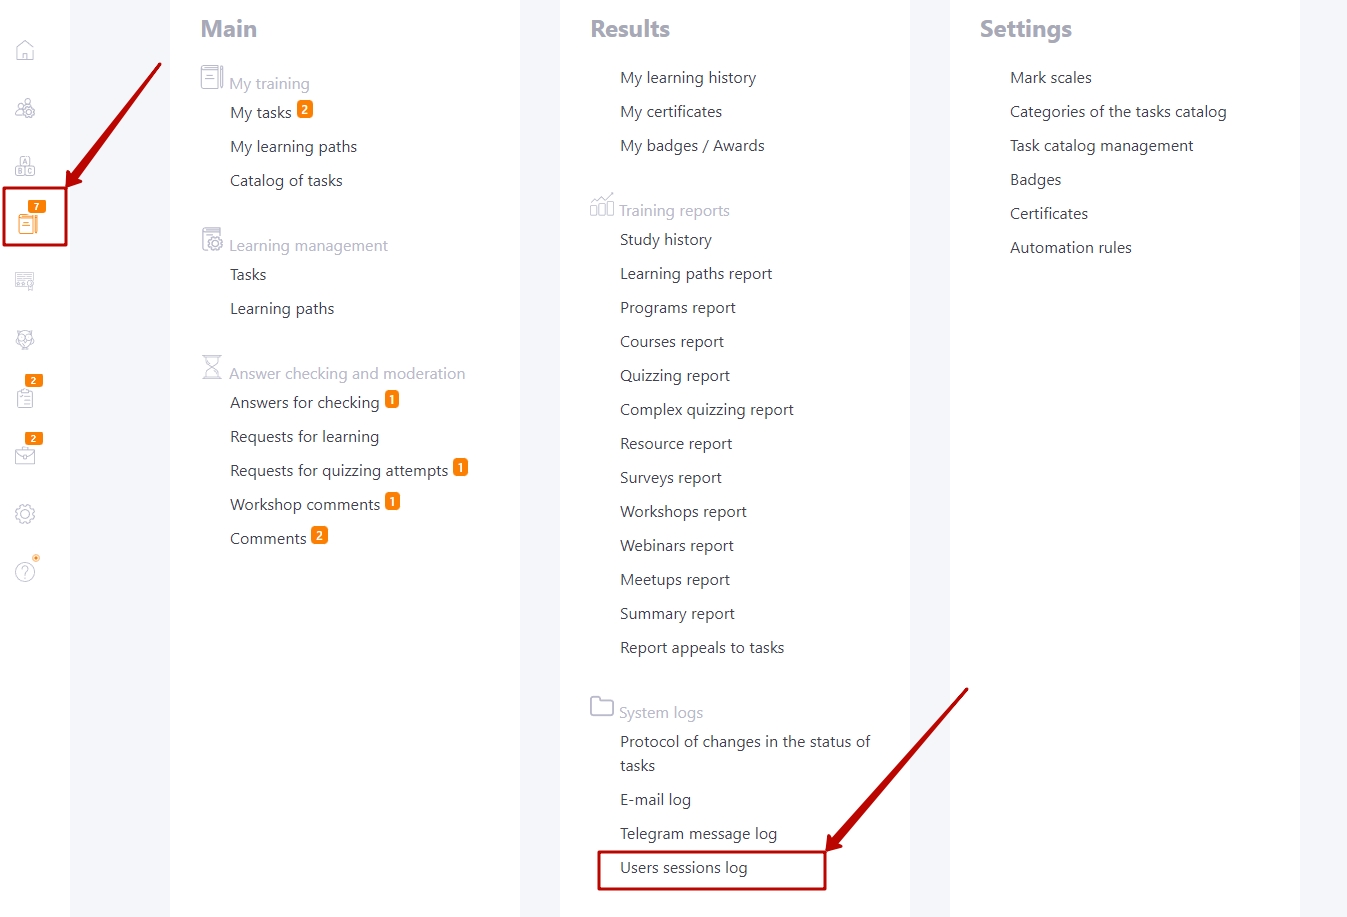Open the certificate board sidebar icon
Screen dimensions: 1347x917
click(x=25, y=282)
